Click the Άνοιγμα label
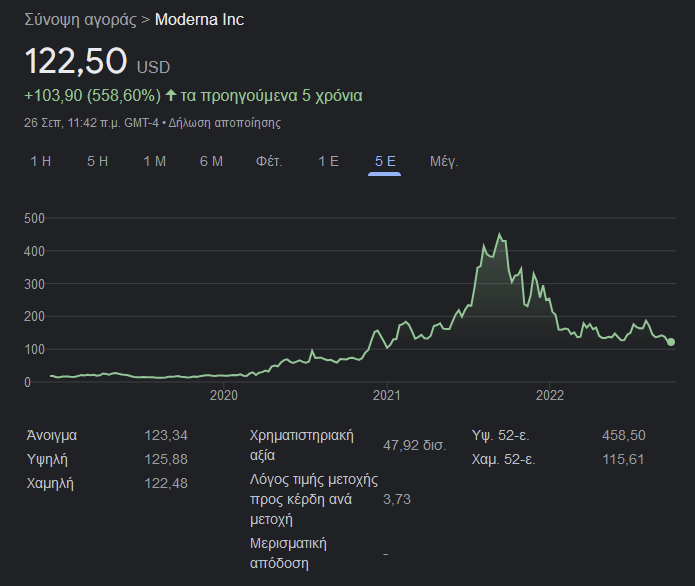The image size is (695, 586). [52, 435]
